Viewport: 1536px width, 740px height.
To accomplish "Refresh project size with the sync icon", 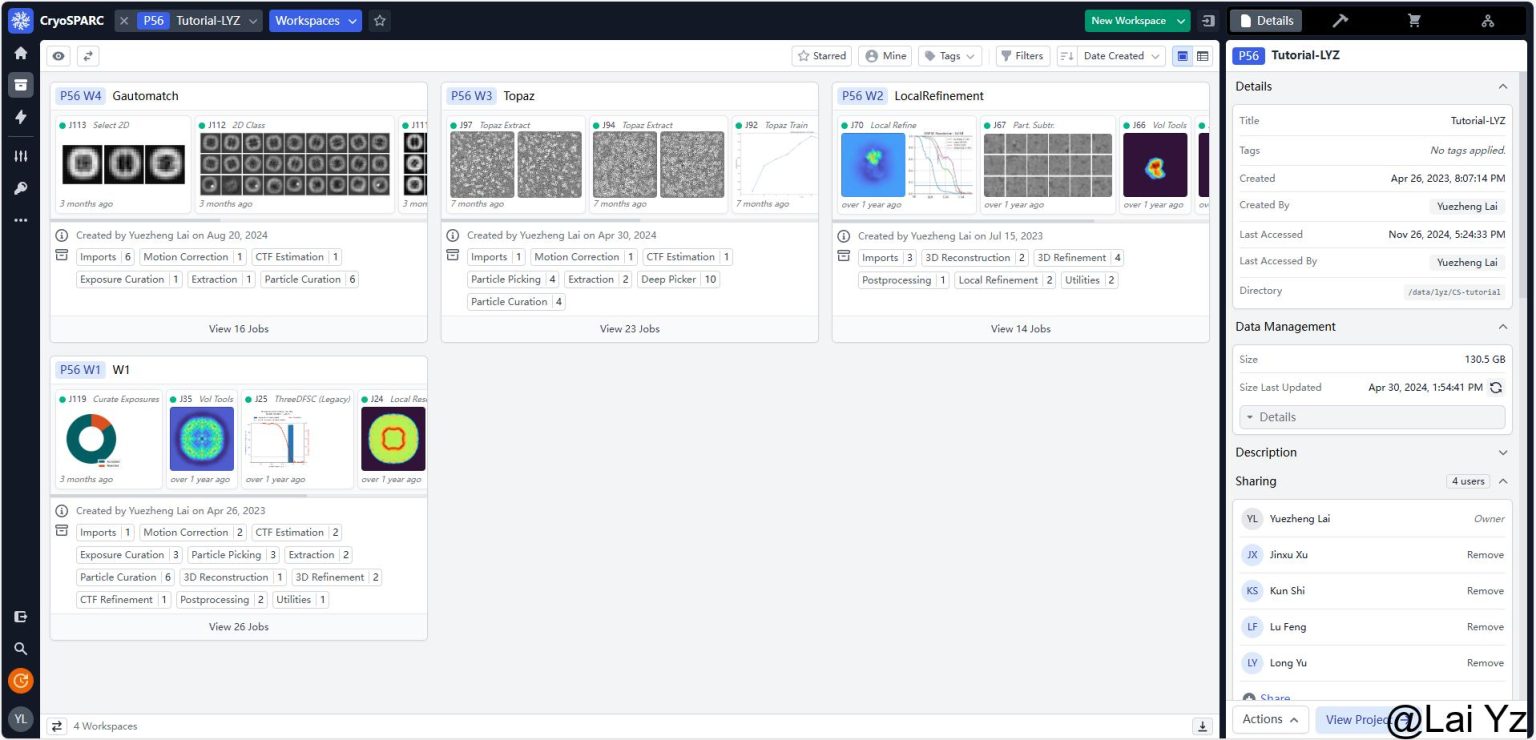I will (1495, 388).
